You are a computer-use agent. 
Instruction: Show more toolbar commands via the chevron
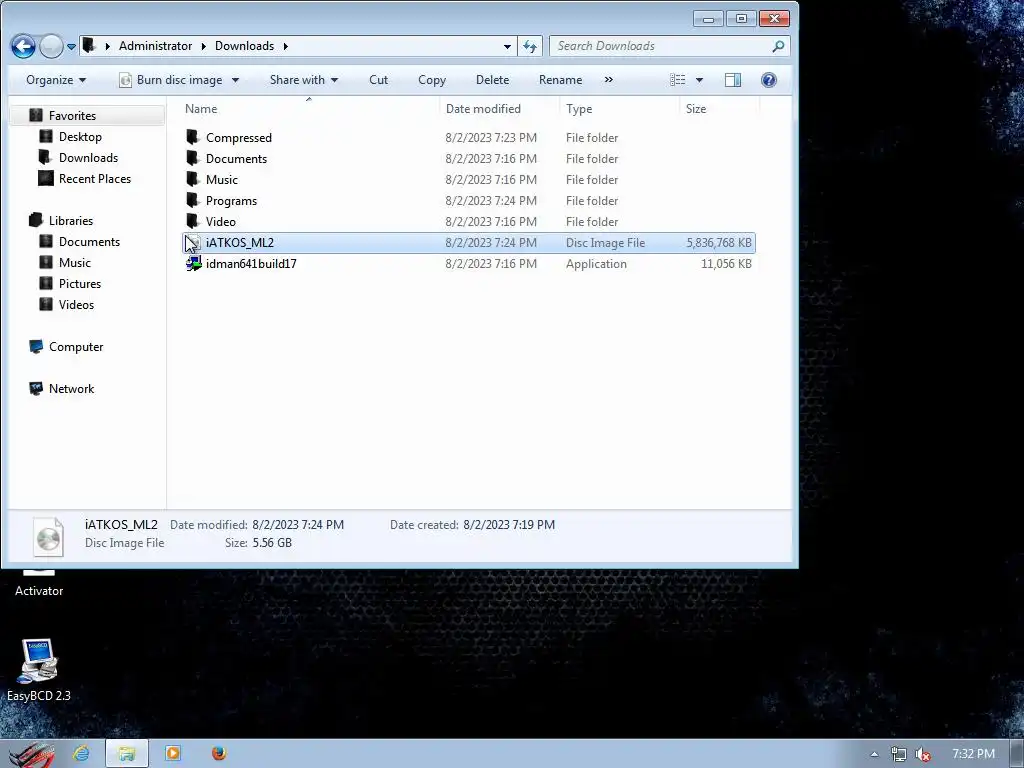(x=609, y=80)
